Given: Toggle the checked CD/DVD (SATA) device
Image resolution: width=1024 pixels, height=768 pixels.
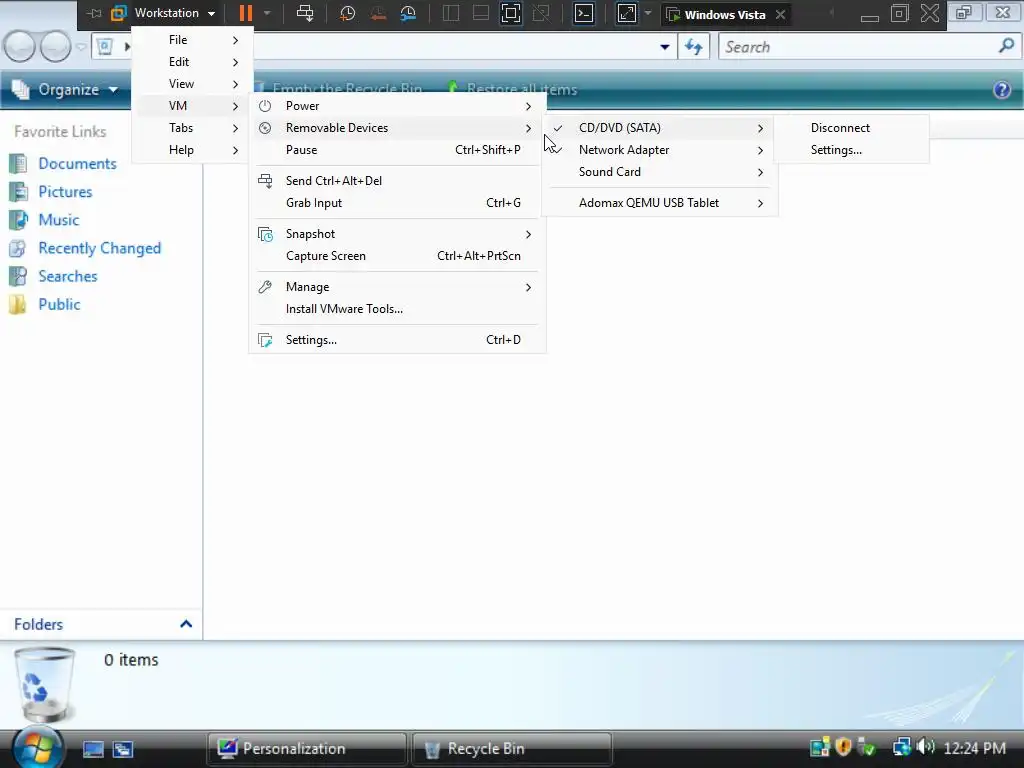Looking at the screenshot, I should pyautogui.click(x=660, y=128).
